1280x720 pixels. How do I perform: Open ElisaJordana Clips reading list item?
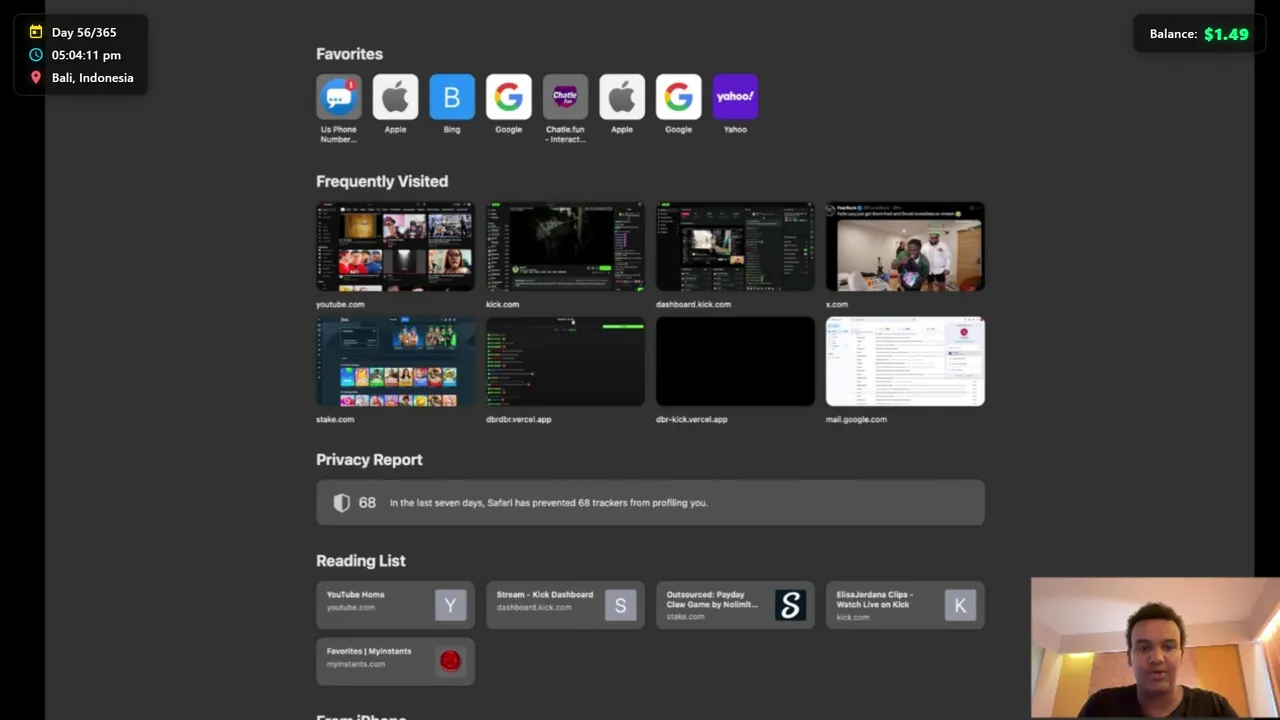(x=905, y=605)
